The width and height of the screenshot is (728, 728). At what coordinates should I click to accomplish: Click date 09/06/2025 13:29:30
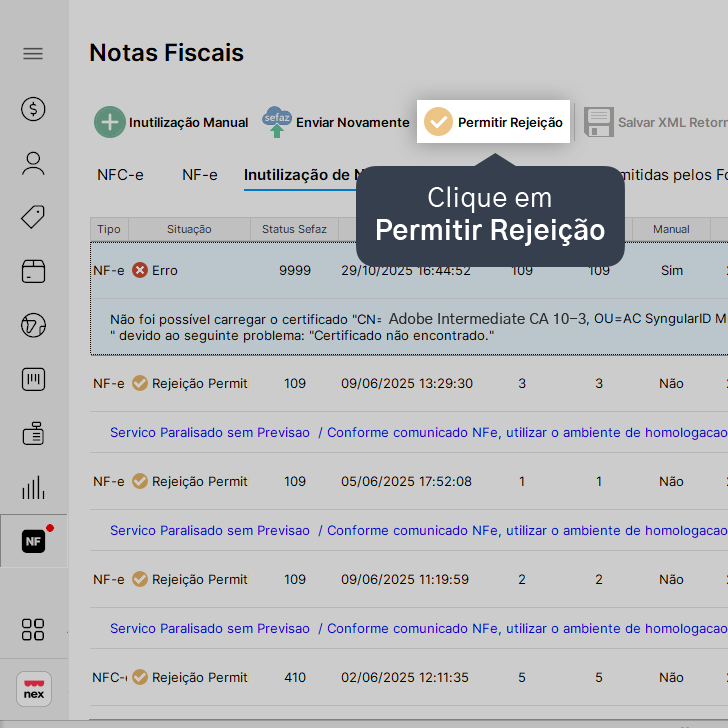coord(407,384)
